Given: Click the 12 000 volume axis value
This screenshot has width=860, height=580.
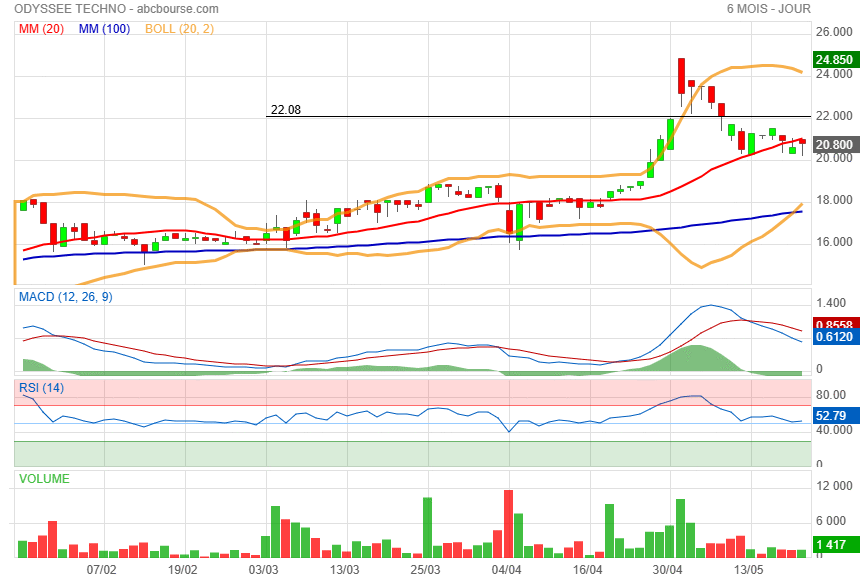Looking at the screenshot, I should tap(834, 486).
